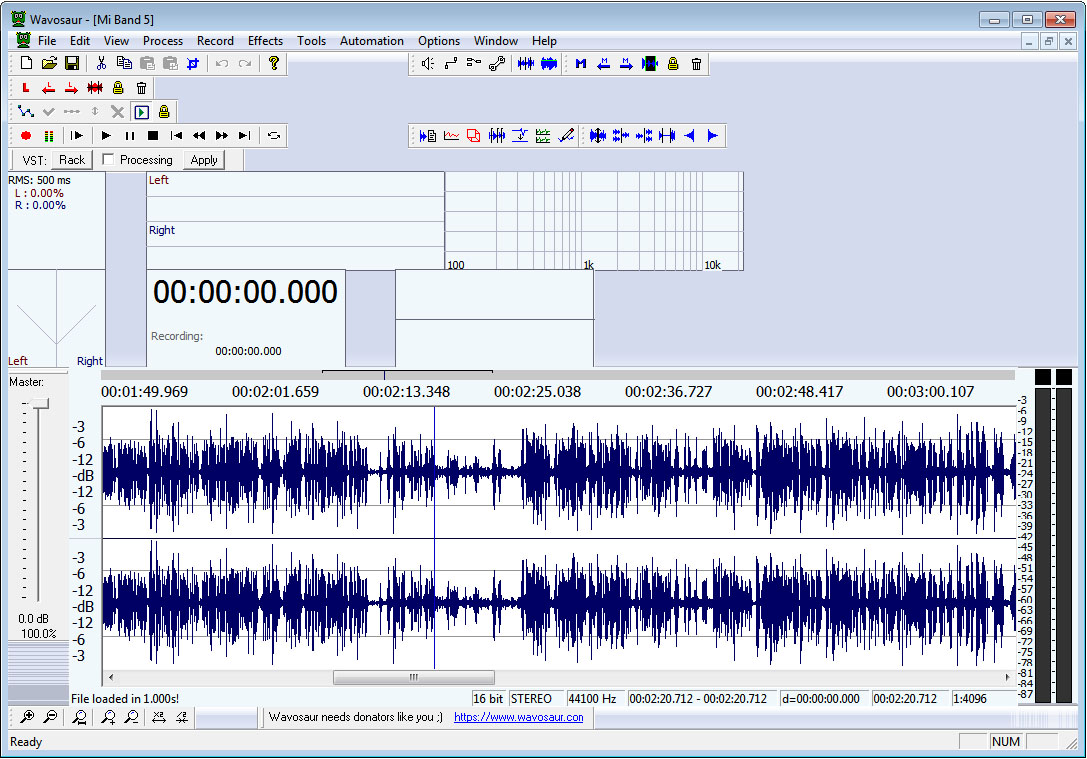This screenshot has height=759, width=1087.
Task: Click the speaker volume icon
Action: point(427,64)
